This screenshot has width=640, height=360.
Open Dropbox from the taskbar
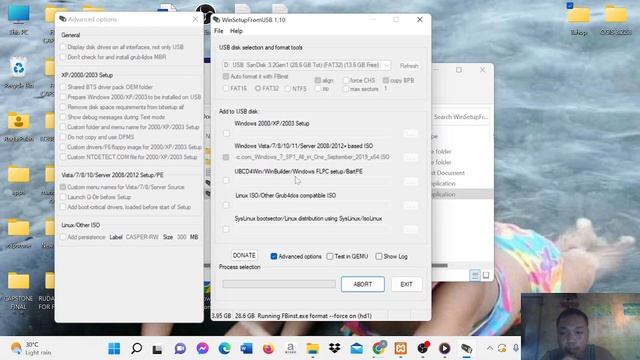point(335,348)
